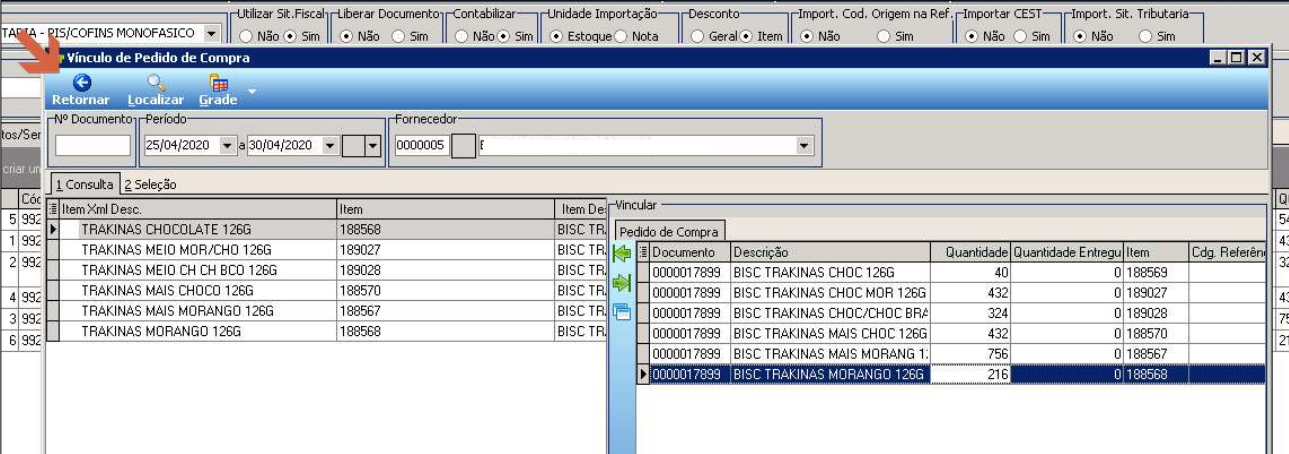Click the Retornar back arrow icon

coord(82,83)
